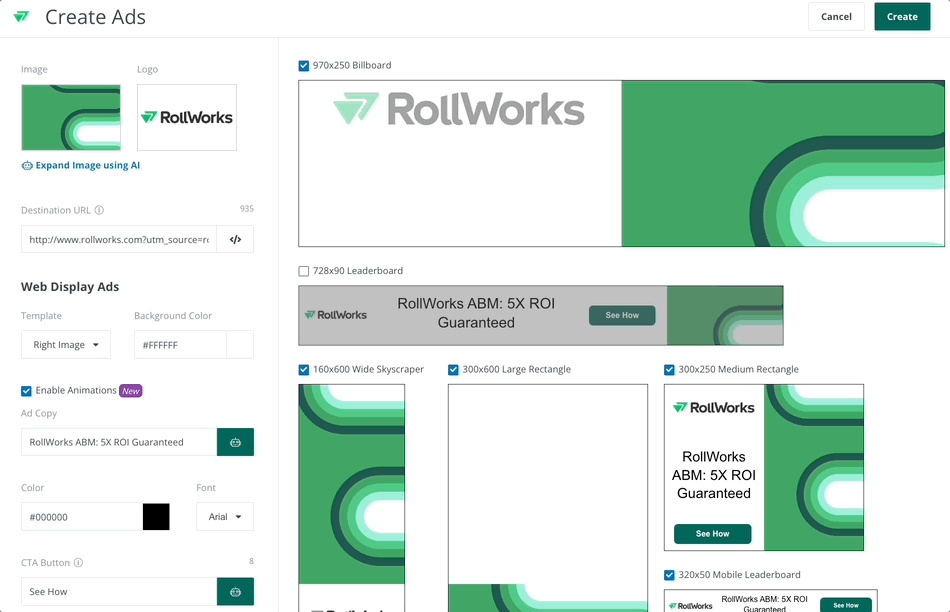Screen dimensions: 950x612
Task: Uncheck the 970x250 Billboard checkbox
Action: point(304,65)
